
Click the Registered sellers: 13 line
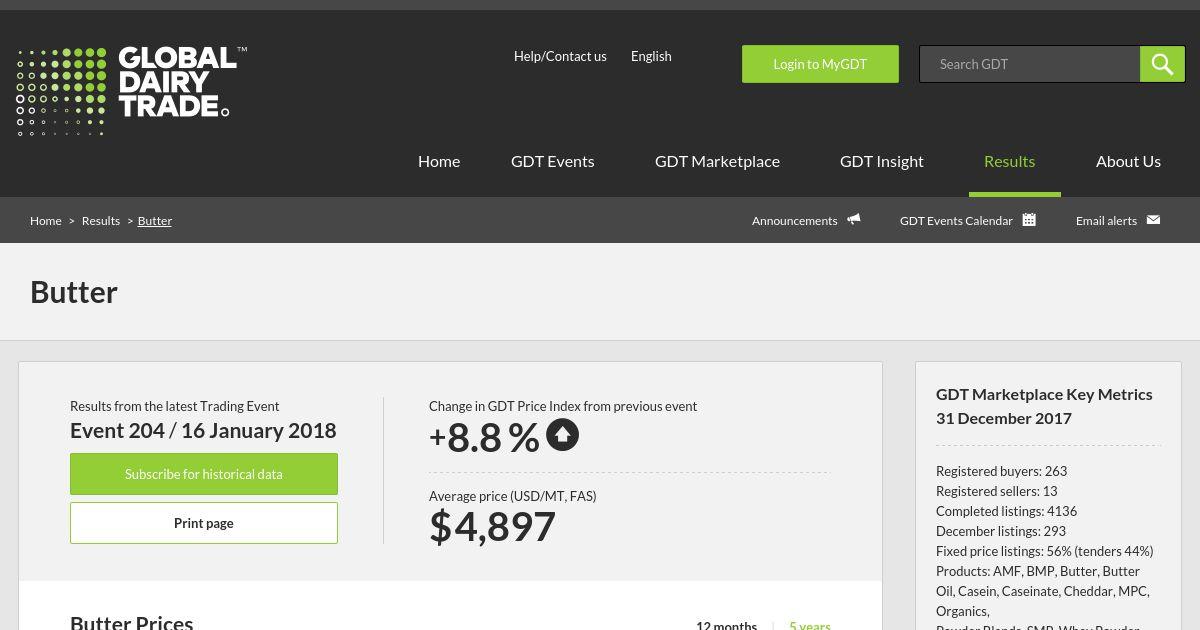click(997, 491)
